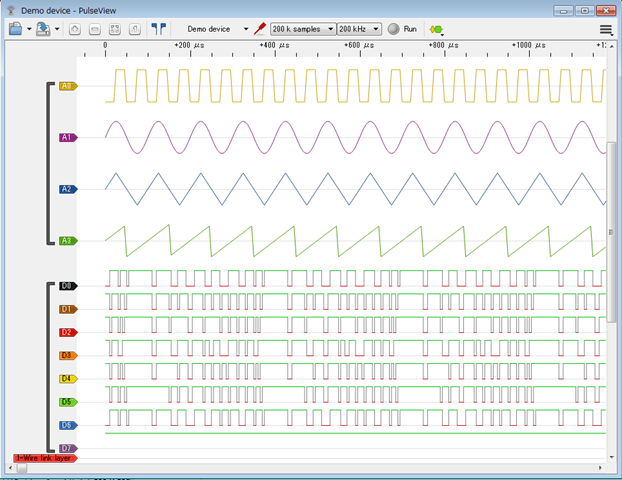Click the Save capture icon
The height and width of the screenshot is (480, 622).
point(42,29)
